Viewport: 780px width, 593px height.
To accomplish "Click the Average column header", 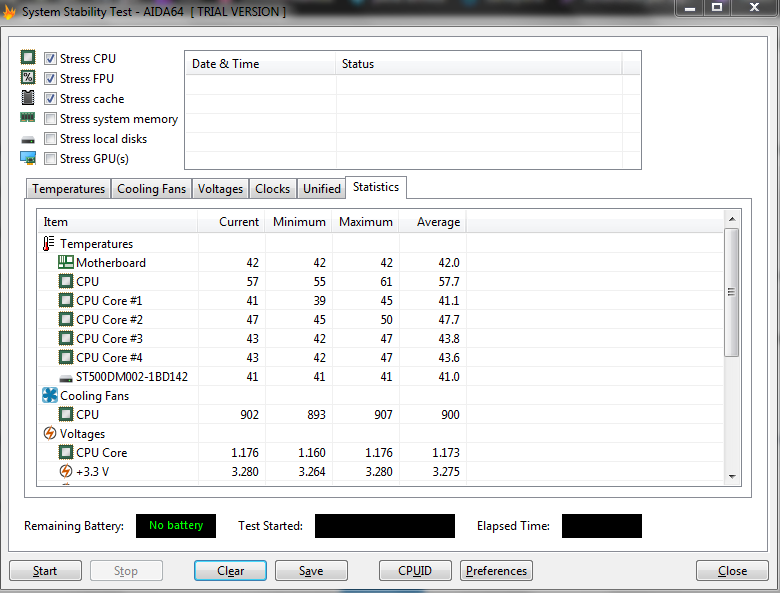I will [x=433, y=222].
